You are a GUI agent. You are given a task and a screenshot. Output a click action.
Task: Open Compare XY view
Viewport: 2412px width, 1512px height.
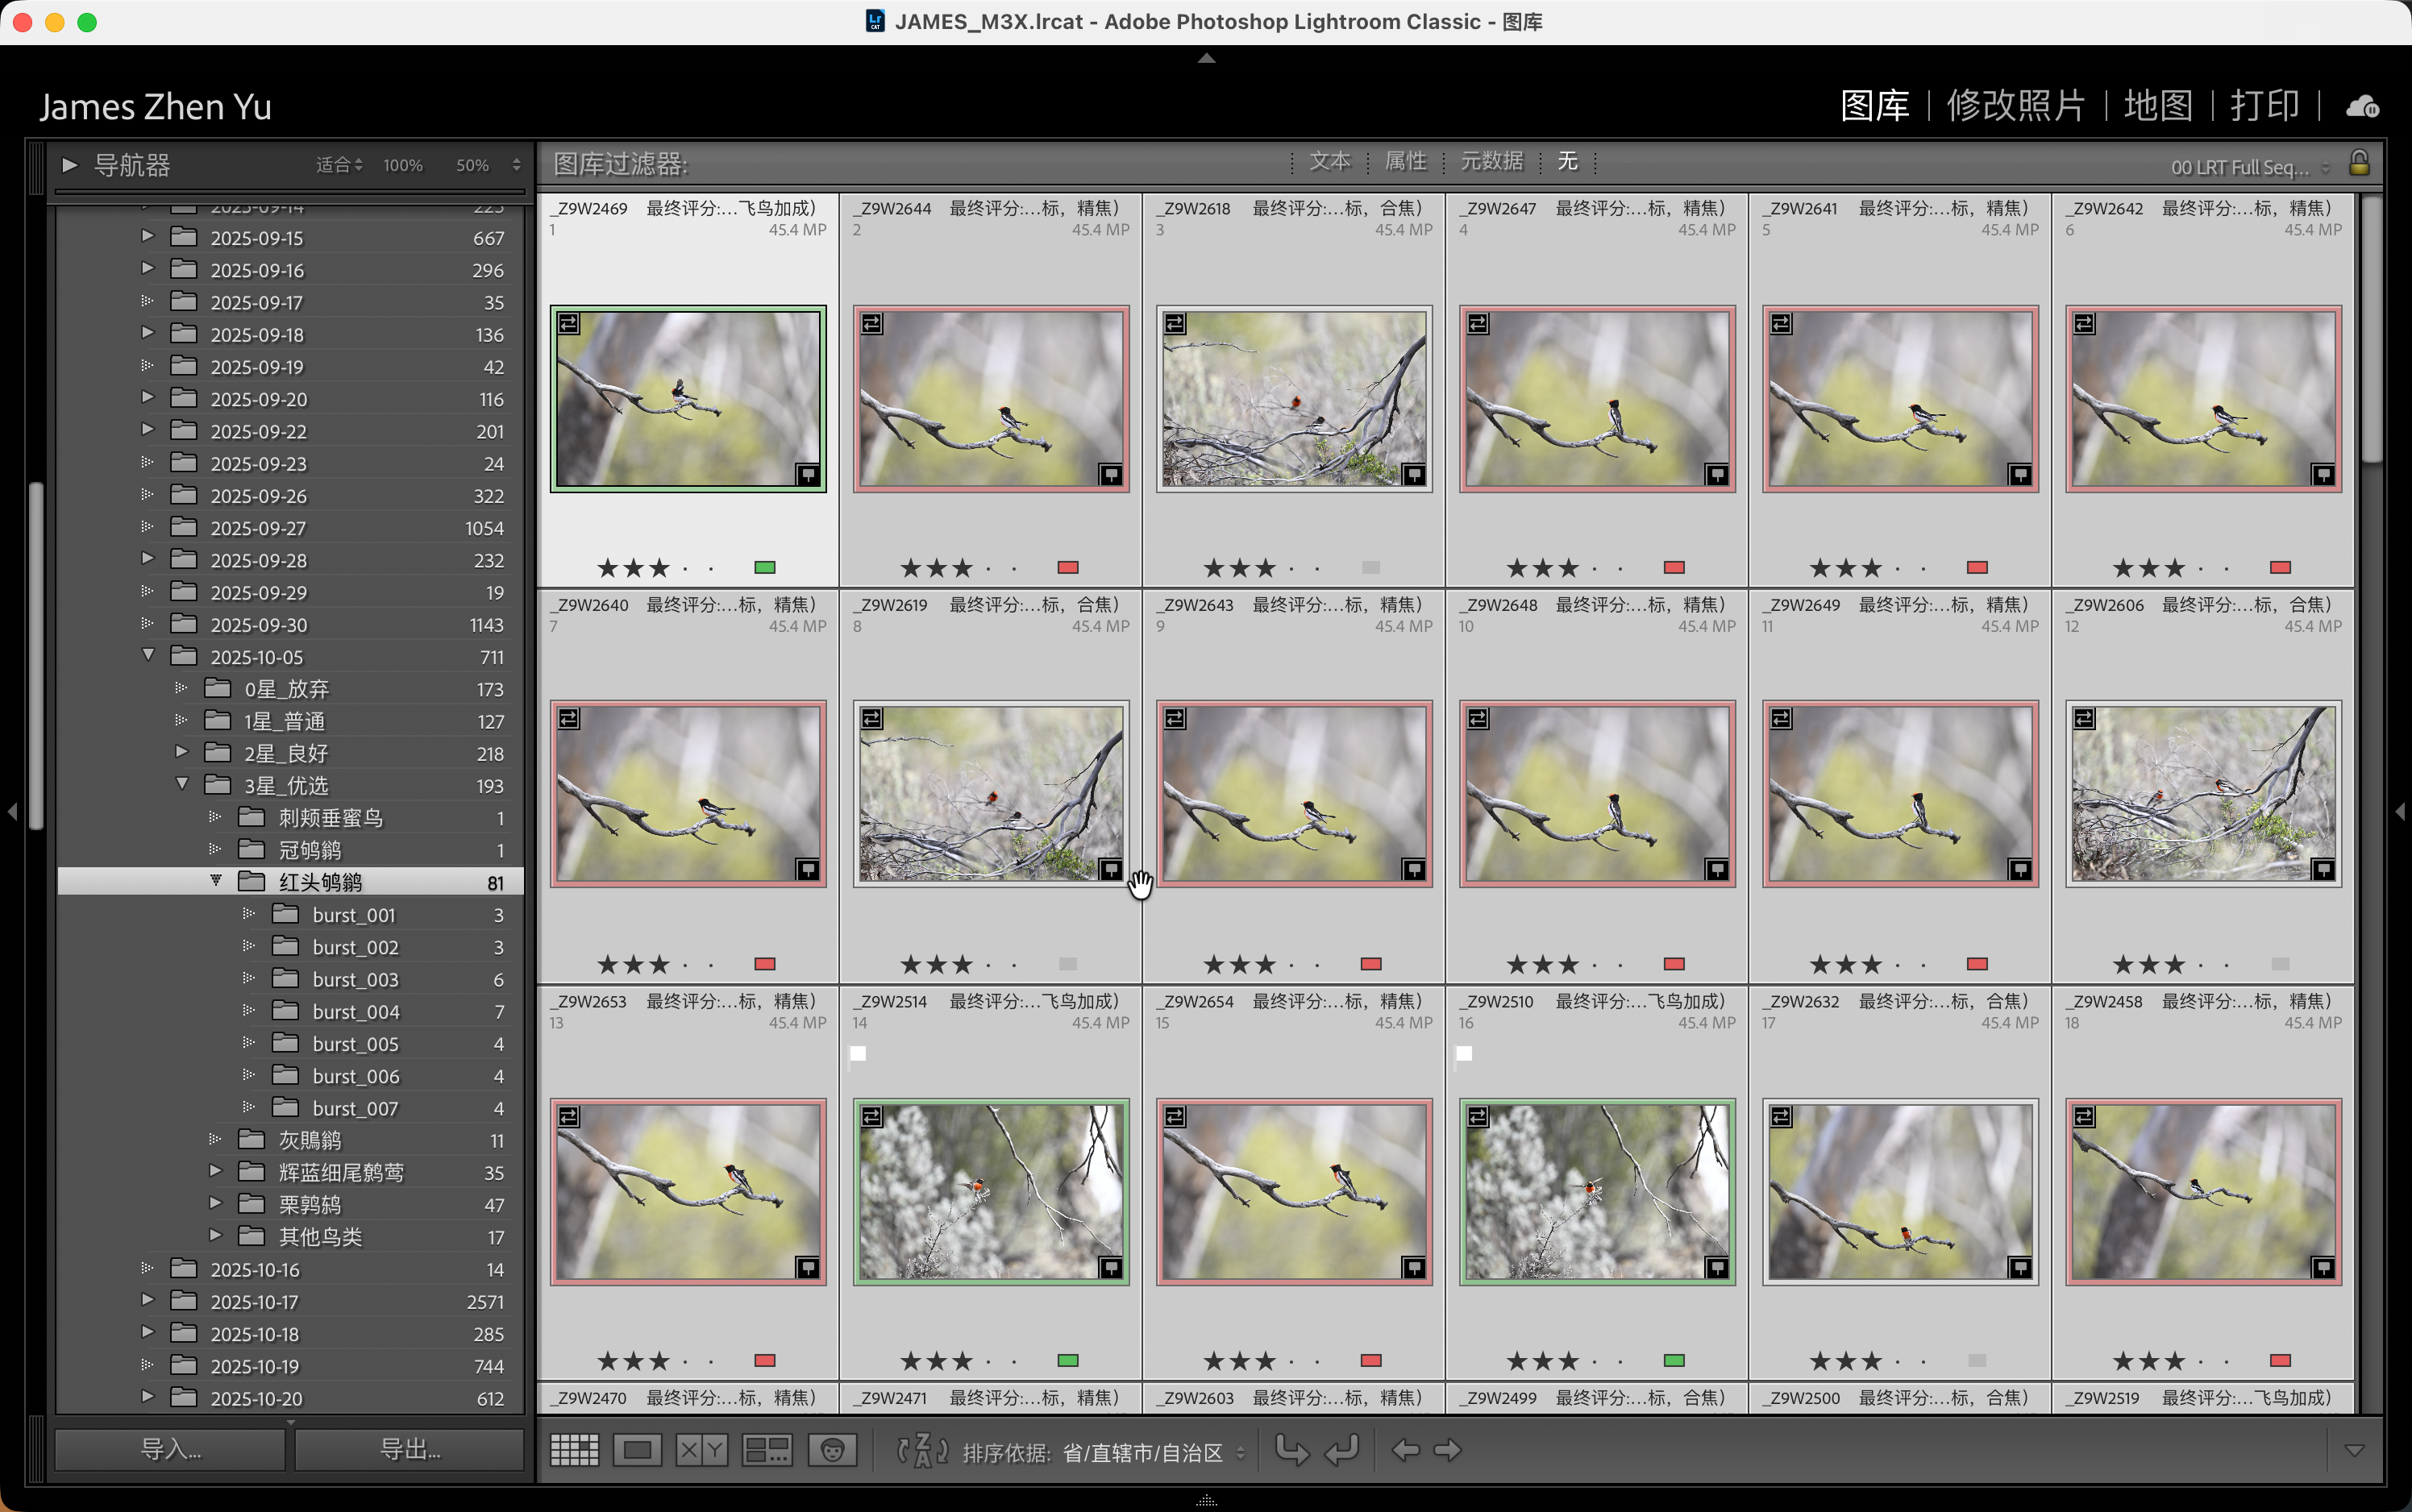click(701, 1449)
